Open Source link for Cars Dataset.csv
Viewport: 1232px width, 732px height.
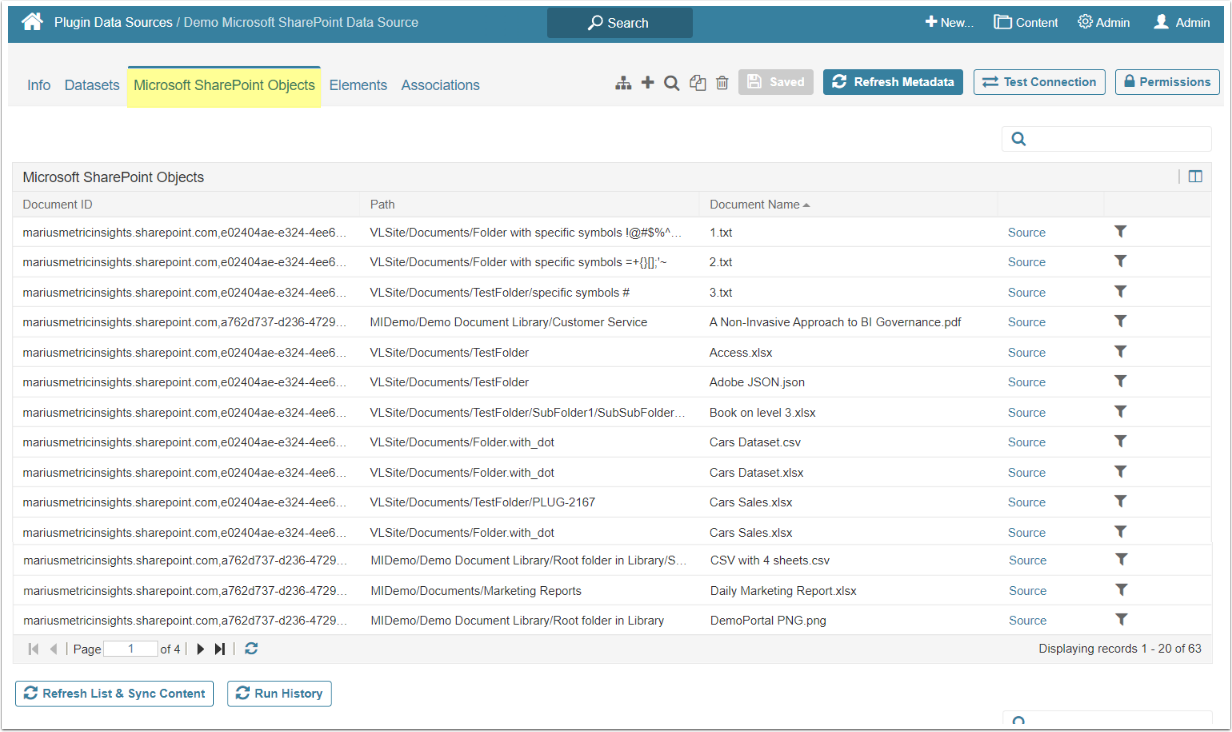tap(1026, 442)
